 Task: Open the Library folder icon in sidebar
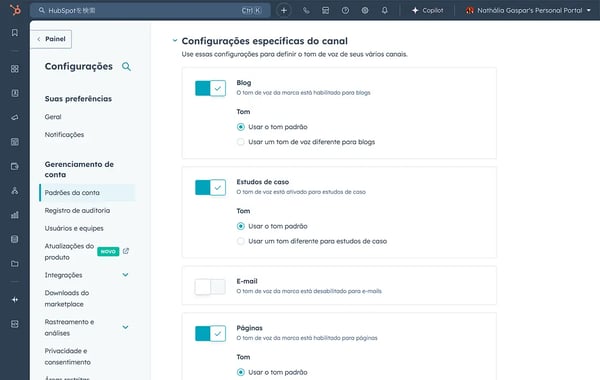pos(15,264)
